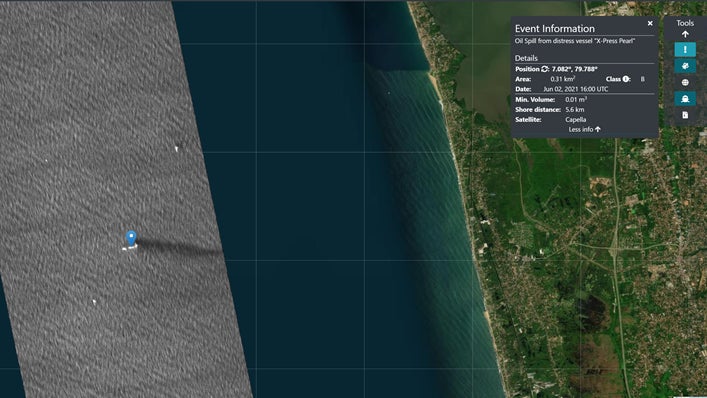
Task: Toggle the exclamation alert events tool
Action: tap(685, 50)
